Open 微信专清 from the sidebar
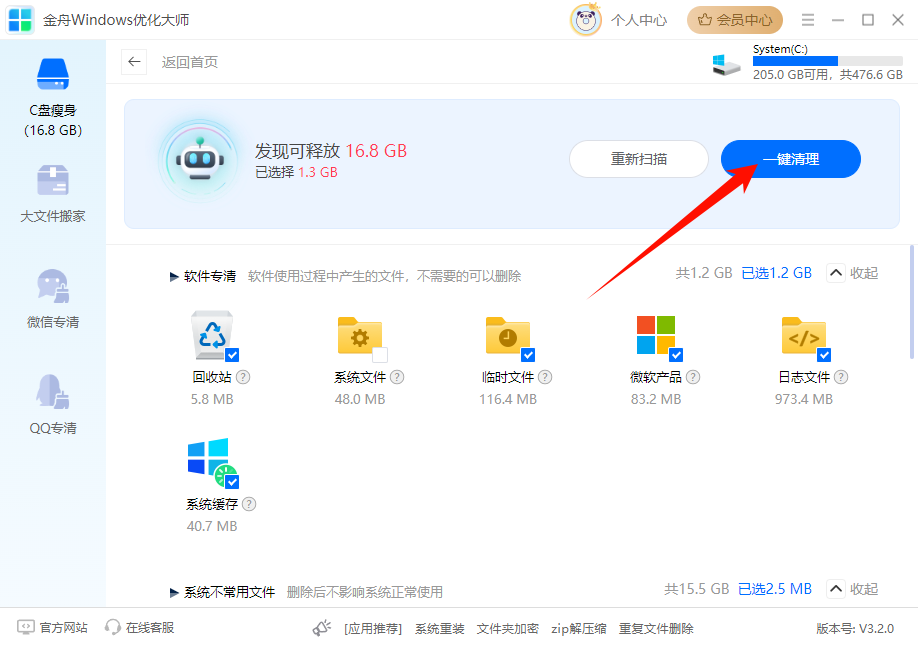Image resolution: width=918 pixels, height=647 pixels. tap(52, 300)
